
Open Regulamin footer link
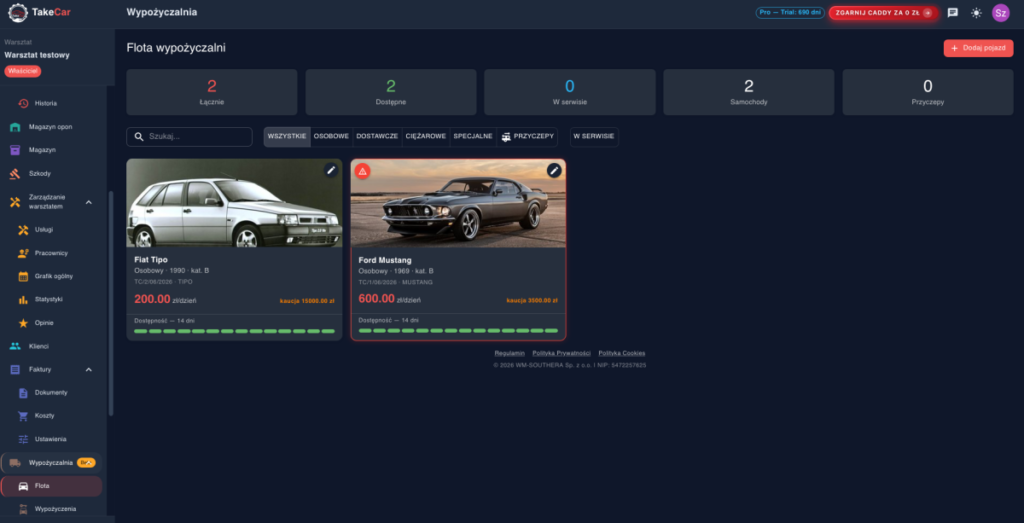point(509,353)
